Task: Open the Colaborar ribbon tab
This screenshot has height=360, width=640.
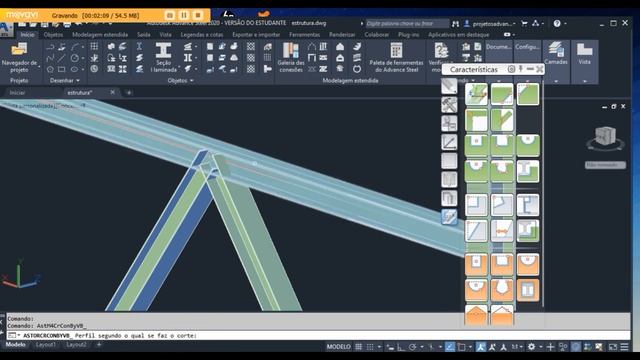Action: 376,35
